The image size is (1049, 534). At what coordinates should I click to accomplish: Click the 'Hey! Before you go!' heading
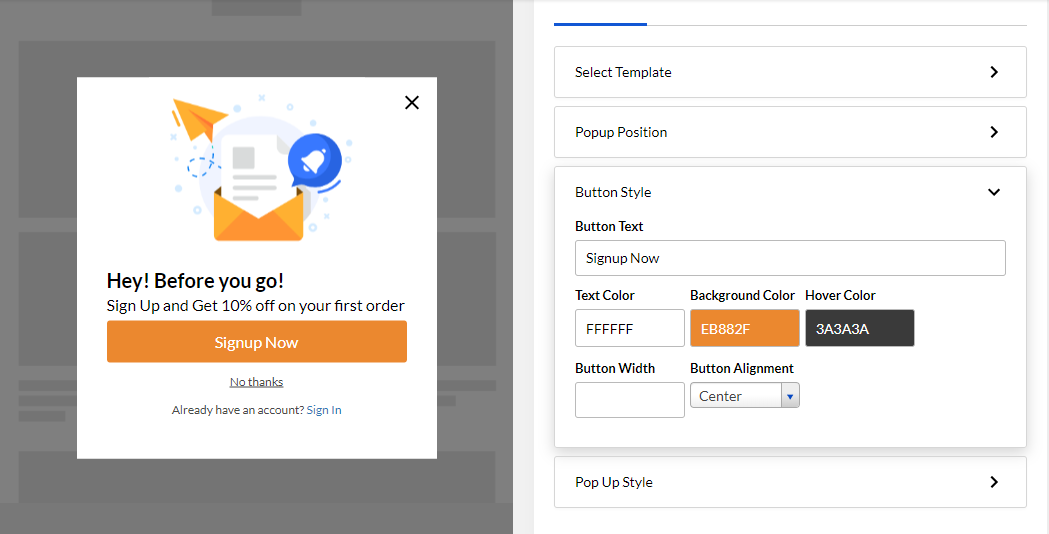(195, 281)
